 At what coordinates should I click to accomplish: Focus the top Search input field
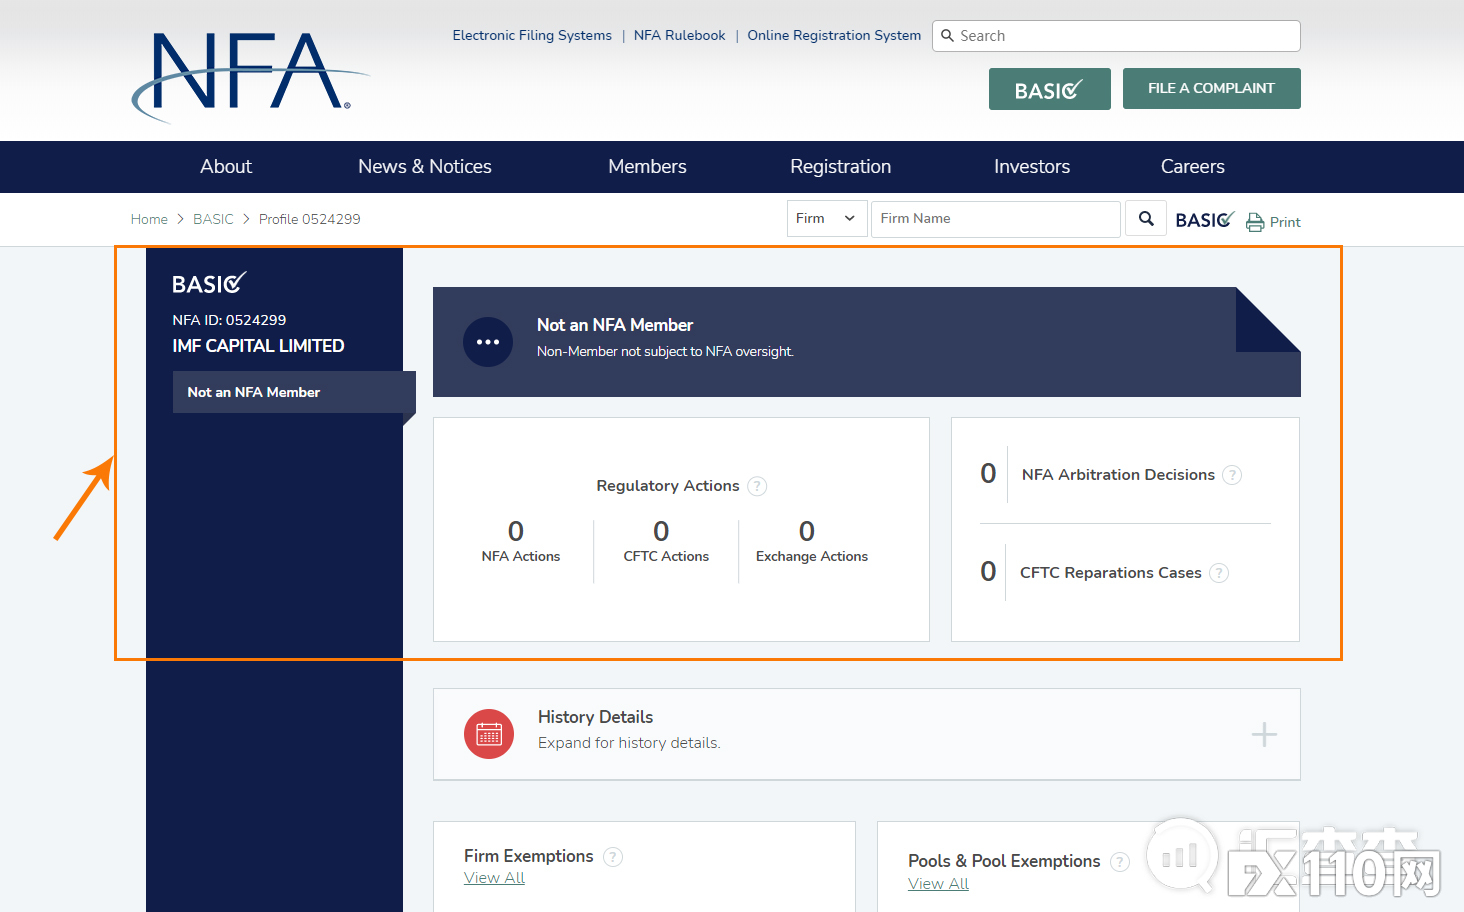[x=1116, y=36]
